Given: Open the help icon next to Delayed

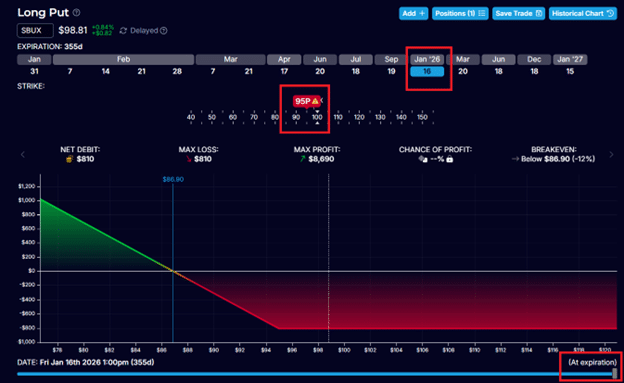Looking at the screenshot, I should point(164,31).
